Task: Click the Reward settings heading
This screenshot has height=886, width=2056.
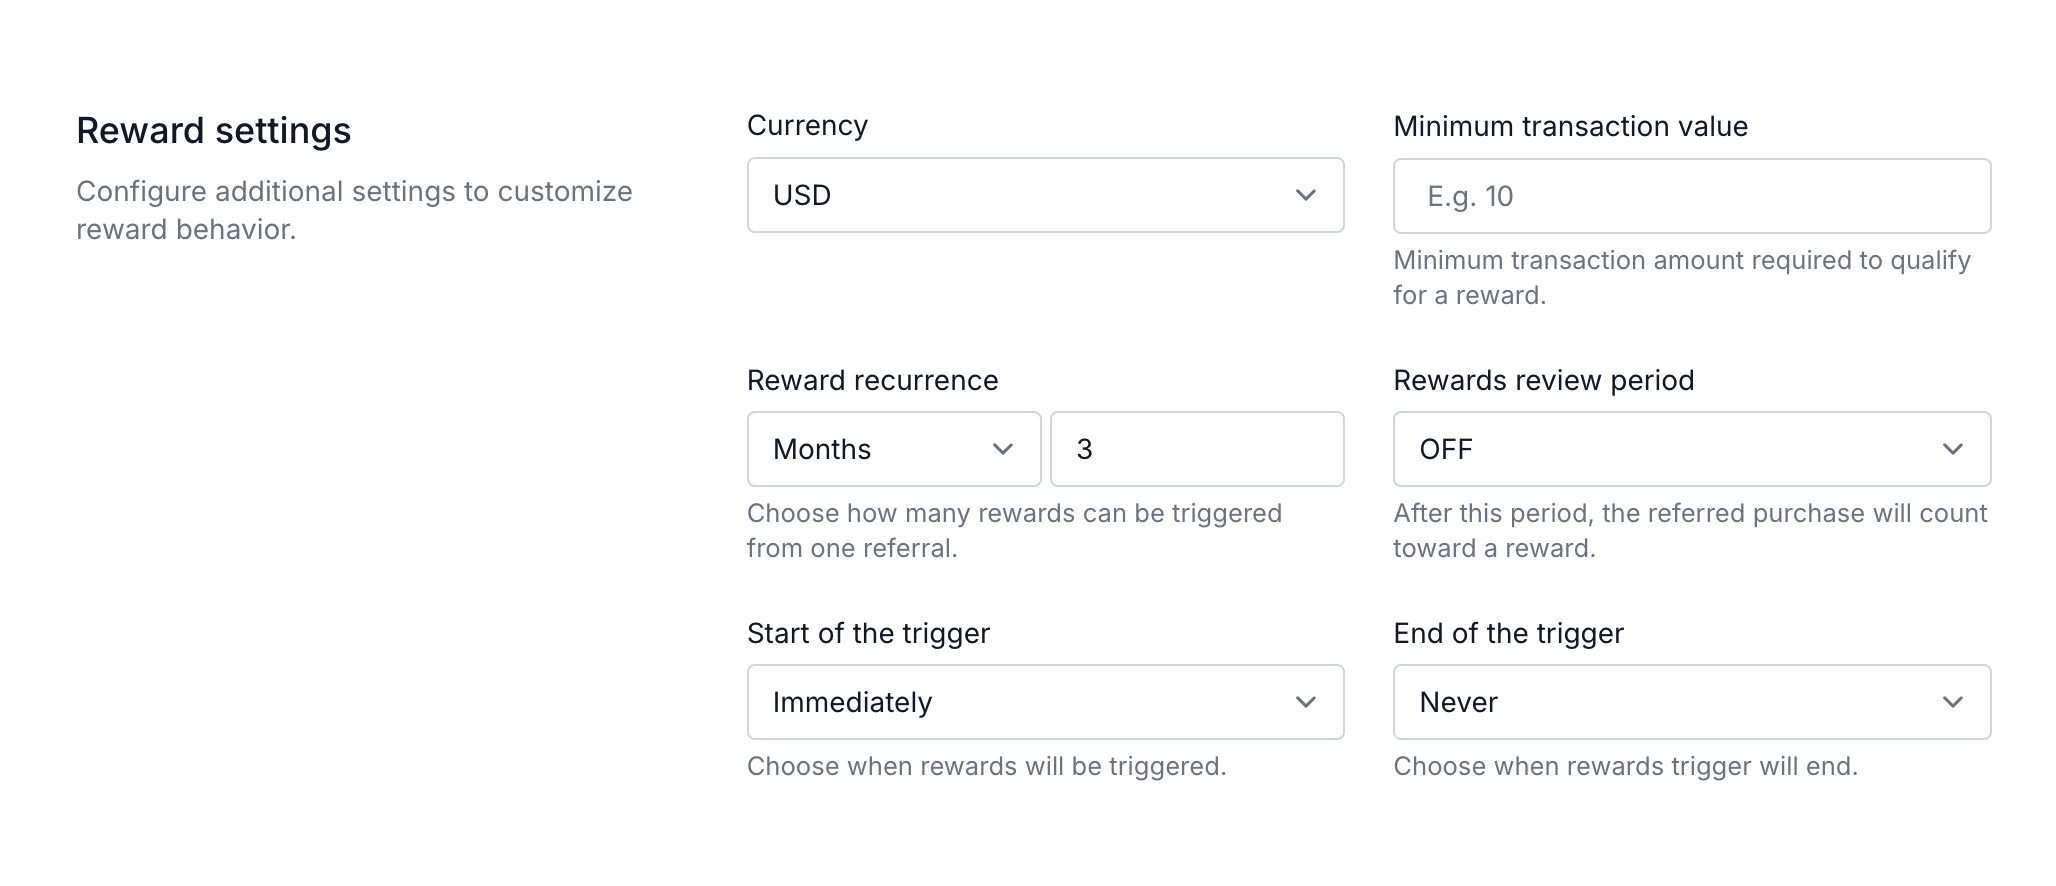Action: (x=213, y=131)
